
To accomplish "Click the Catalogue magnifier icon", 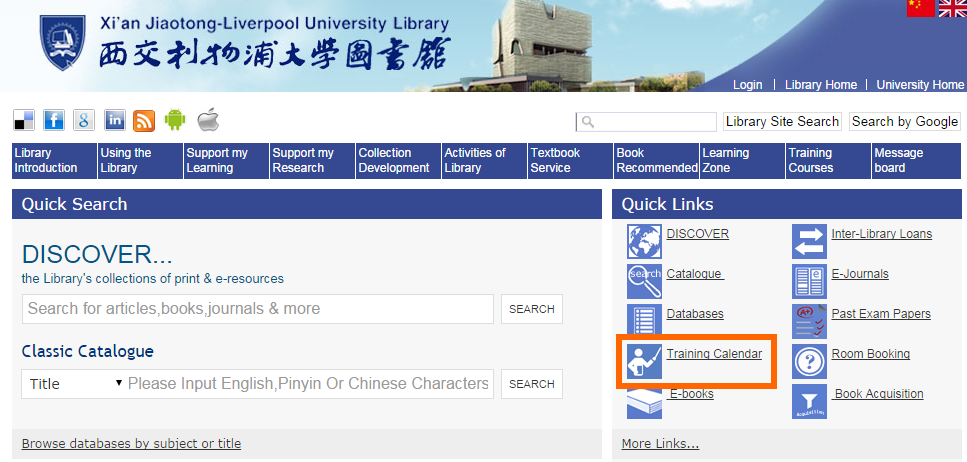I will (x=644, y=281).
